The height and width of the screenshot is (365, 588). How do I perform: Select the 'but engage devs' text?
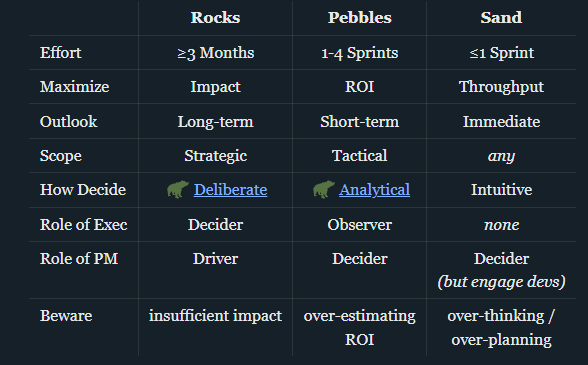pos(501,282)
